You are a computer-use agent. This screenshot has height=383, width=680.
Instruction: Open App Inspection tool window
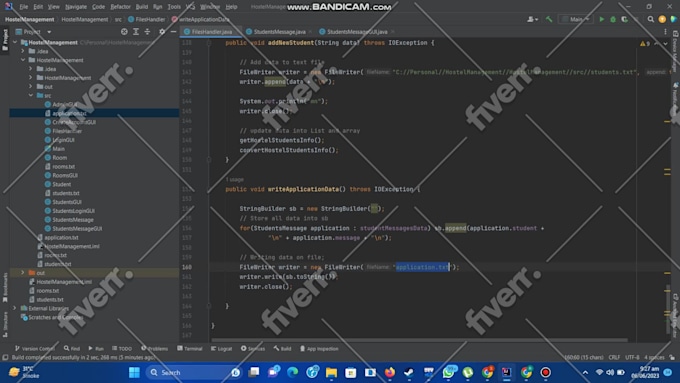(x=319, y=349)
